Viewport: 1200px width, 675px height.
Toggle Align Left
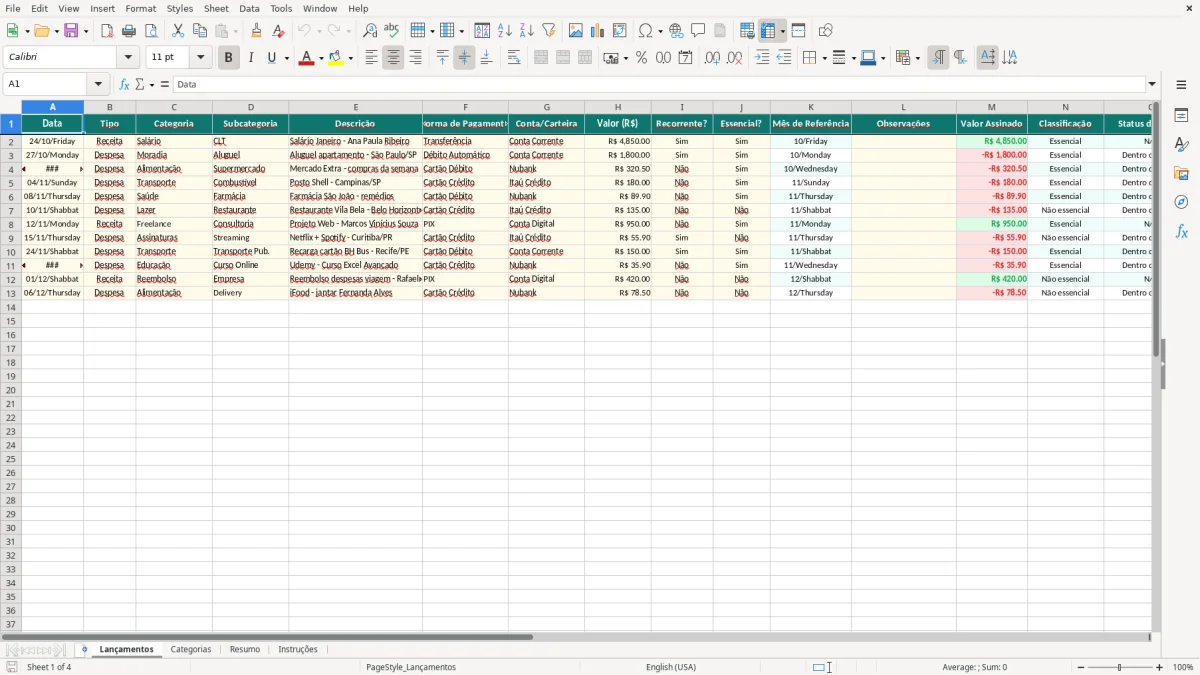[371, 58]
